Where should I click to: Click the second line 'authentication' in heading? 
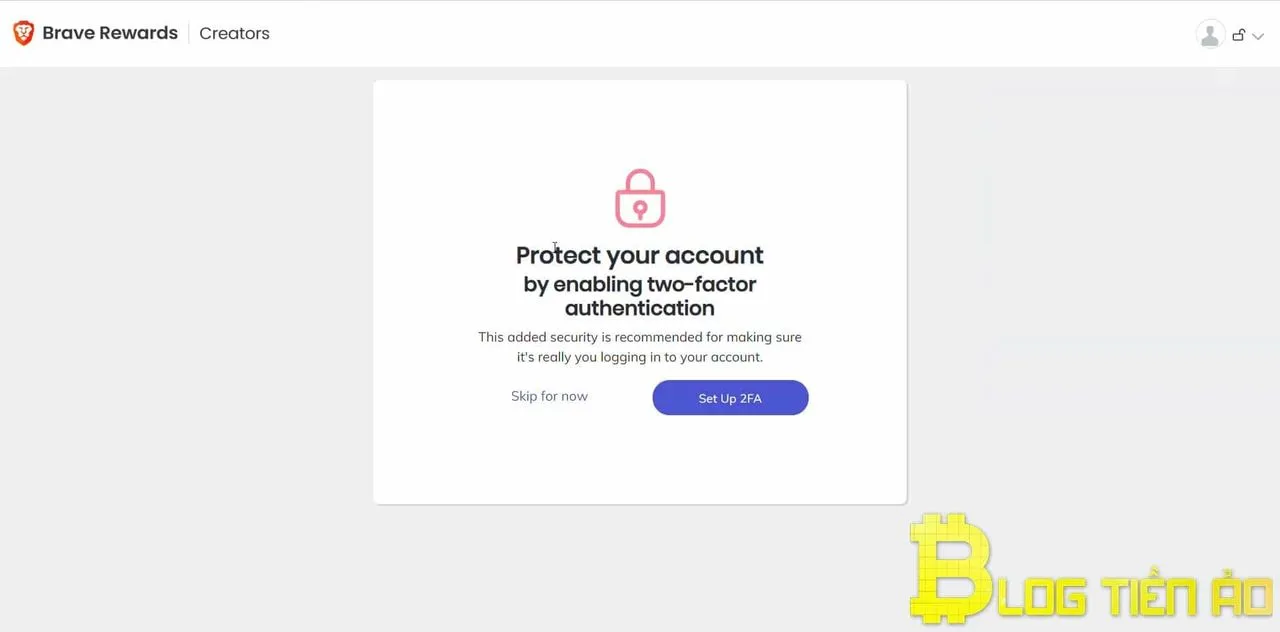click(x=640, y=308)
